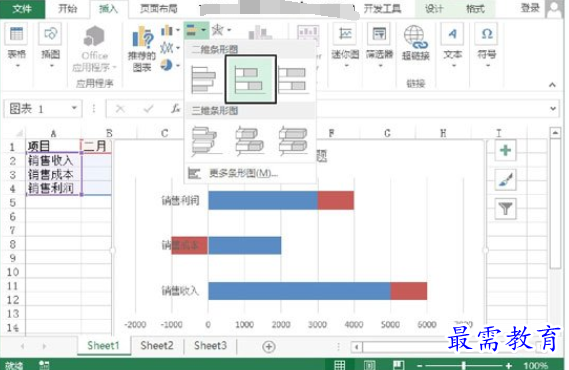Open 推荐的图表 recommended charts
Viewport: 569px width, 370px height.
[x=142, y=48]
